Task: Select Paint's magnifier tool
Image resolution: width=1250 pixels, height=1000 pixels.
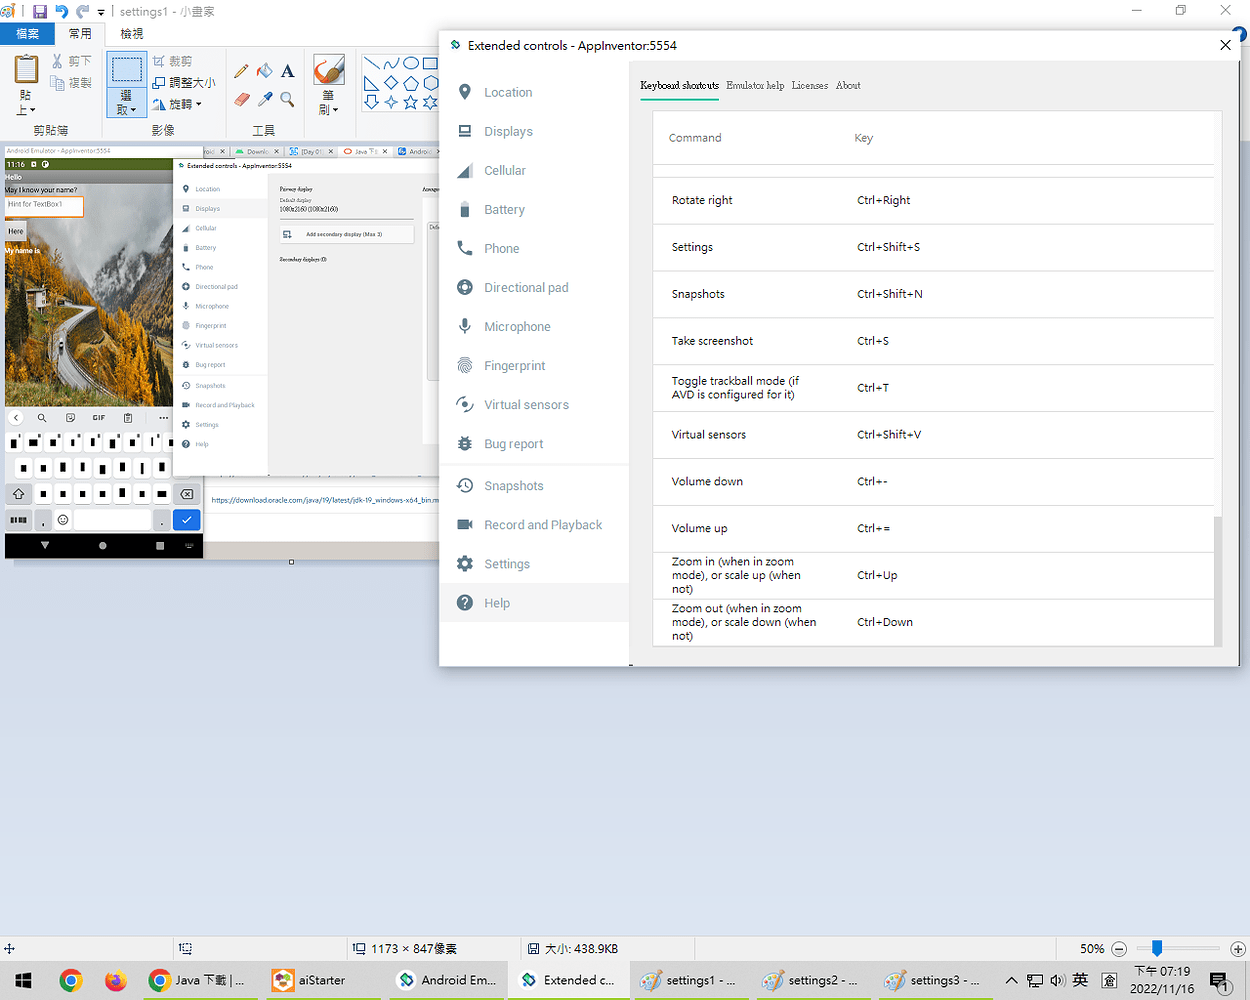Action: click(287, 98)
